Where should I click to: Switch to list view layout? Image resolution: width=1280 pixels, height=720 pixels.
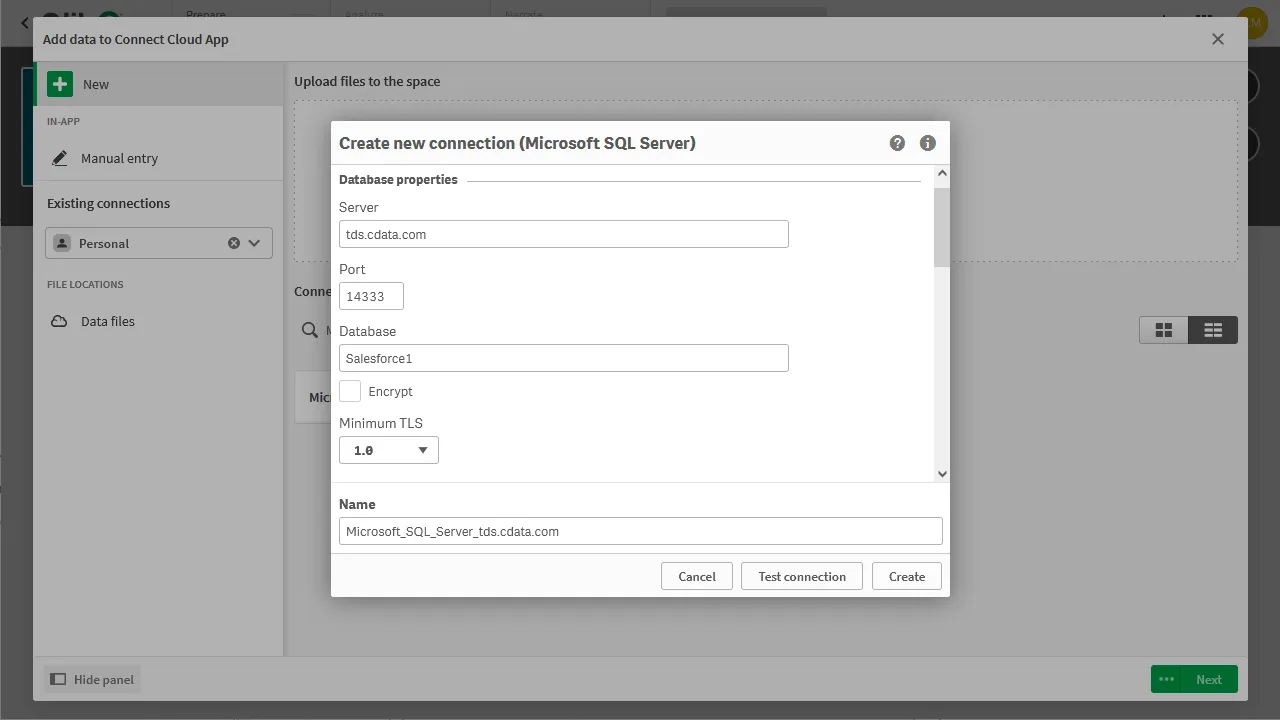(1213, 330)
